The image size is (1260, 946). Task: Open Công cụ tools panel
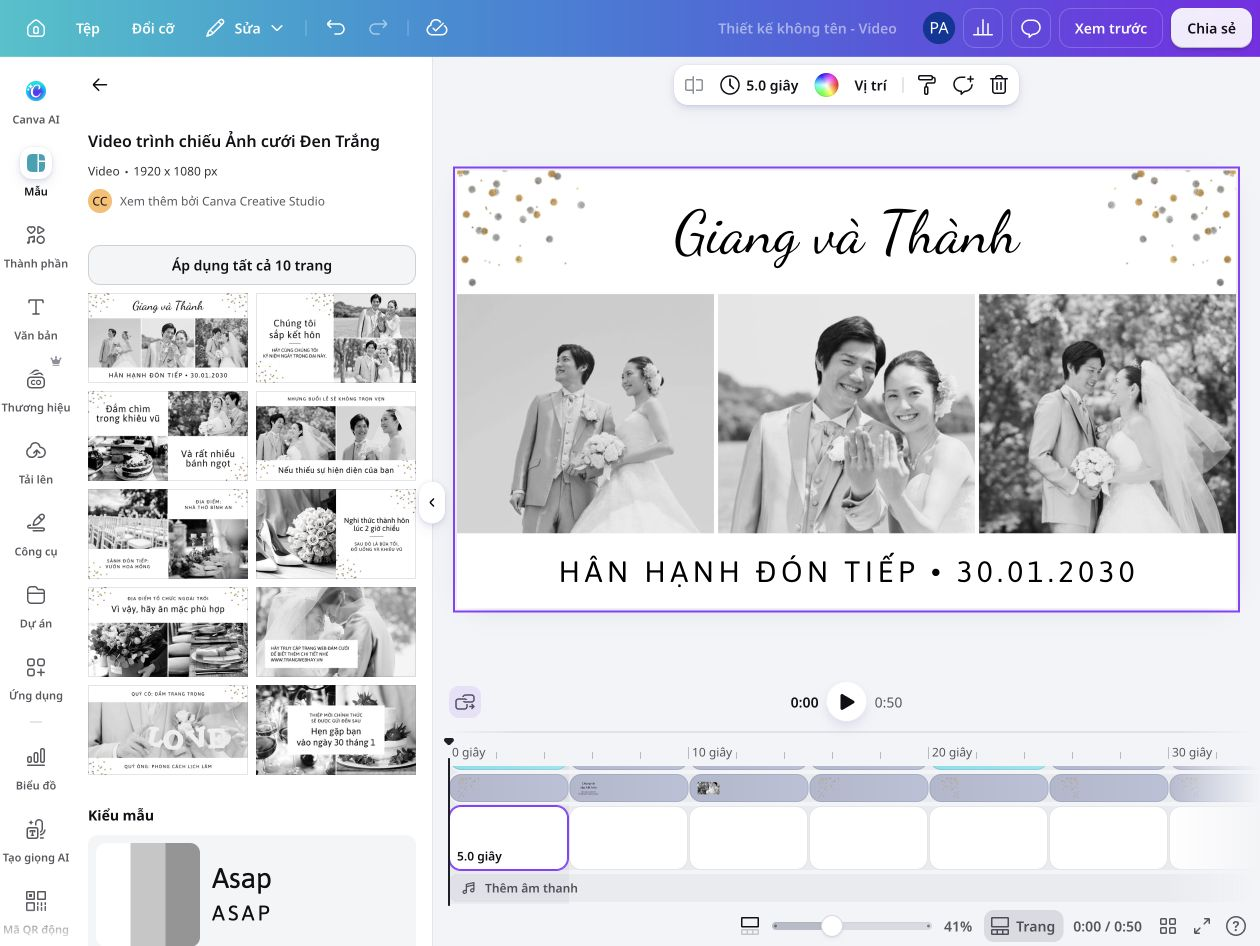click(36, 534)
